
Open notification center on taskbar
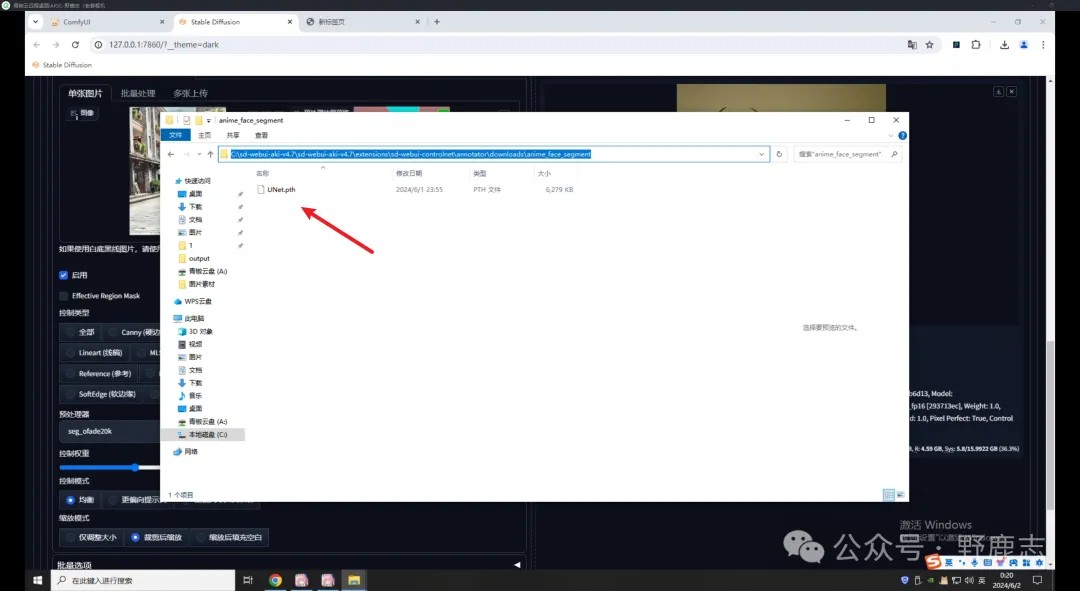[1038, 580]
